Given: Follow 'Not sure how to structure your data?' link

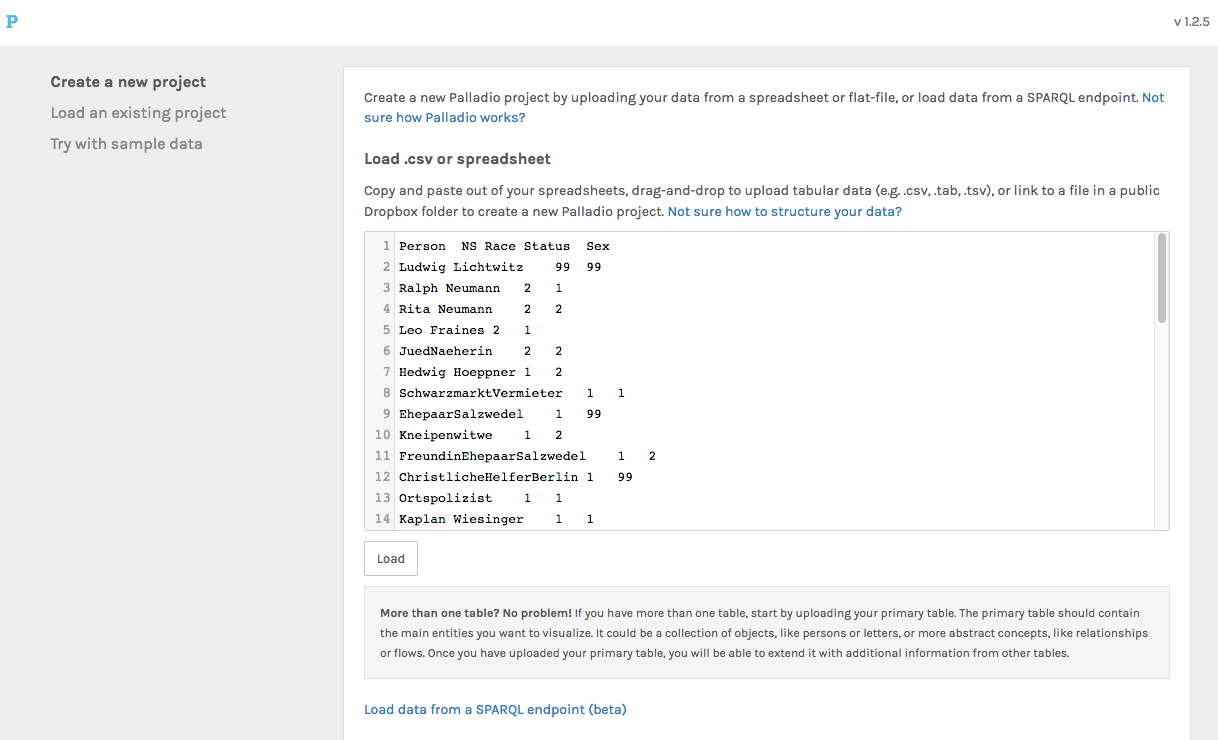Looking at the screenshot, I should (784, 211).
